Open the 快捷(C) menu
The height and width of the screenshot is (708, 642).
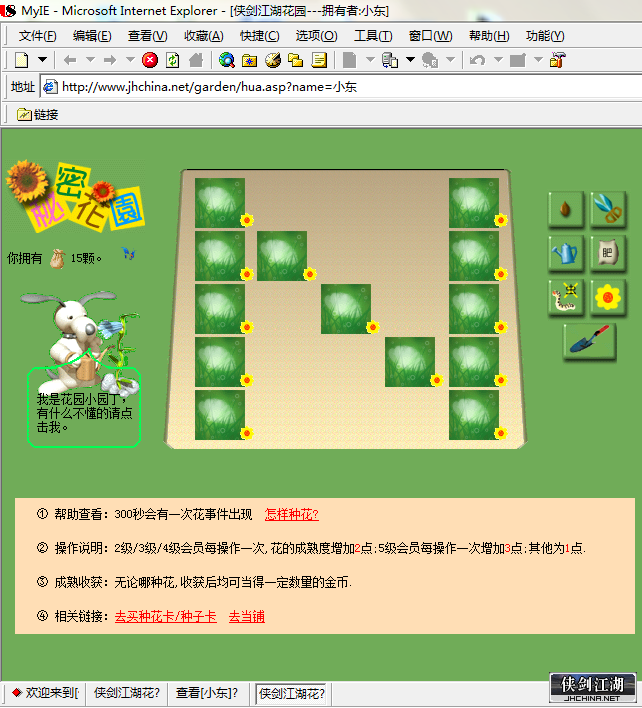(260, 36)
